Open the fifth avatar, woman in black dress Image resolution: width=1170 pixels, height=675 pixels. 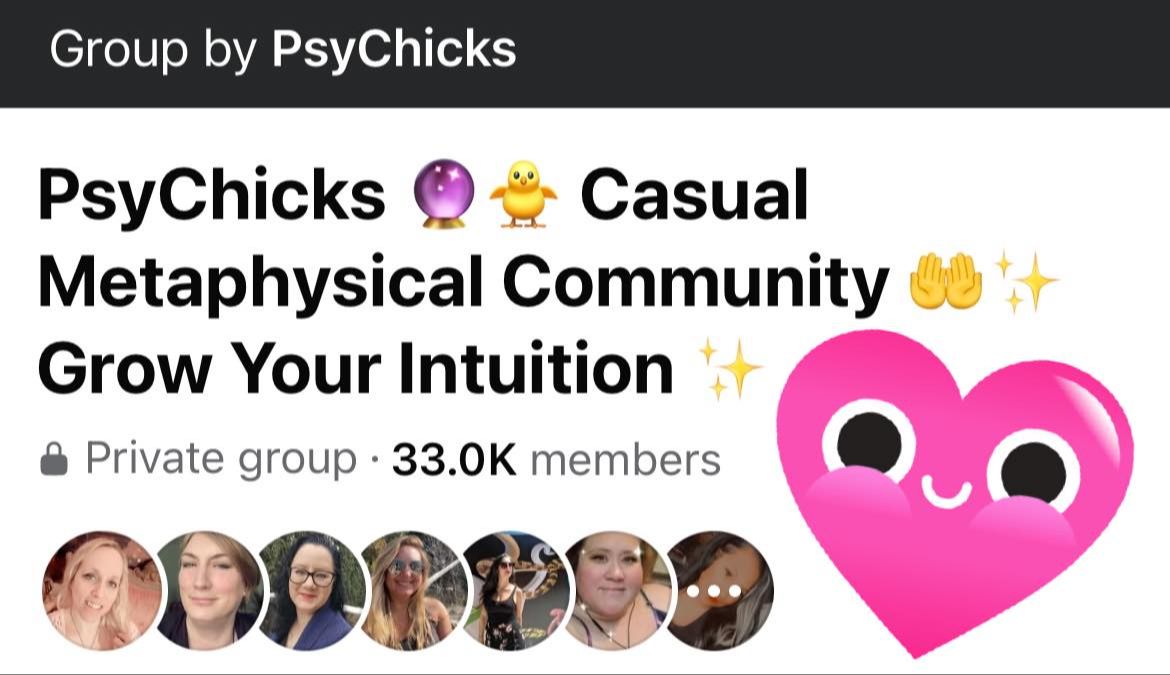click(x=516, y=591)
